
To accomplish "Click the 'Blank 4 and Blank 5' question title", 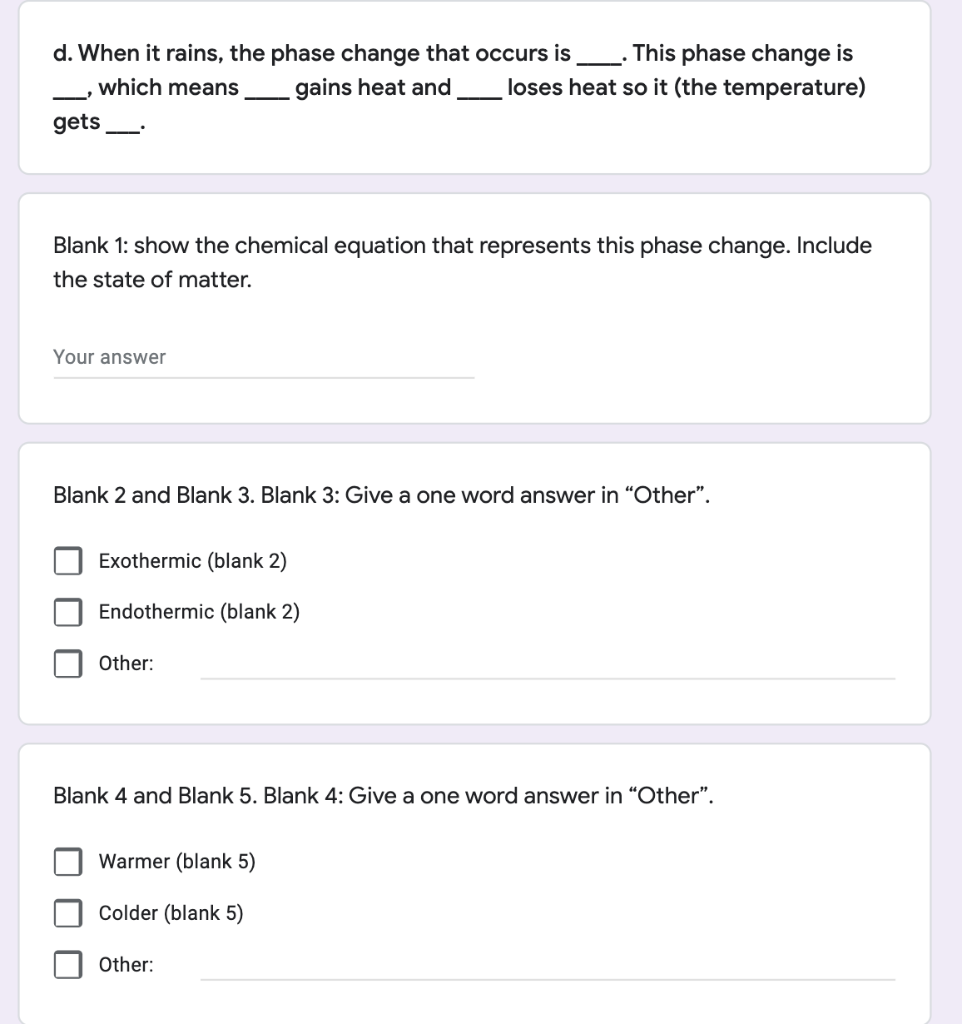I will point(384,796).
